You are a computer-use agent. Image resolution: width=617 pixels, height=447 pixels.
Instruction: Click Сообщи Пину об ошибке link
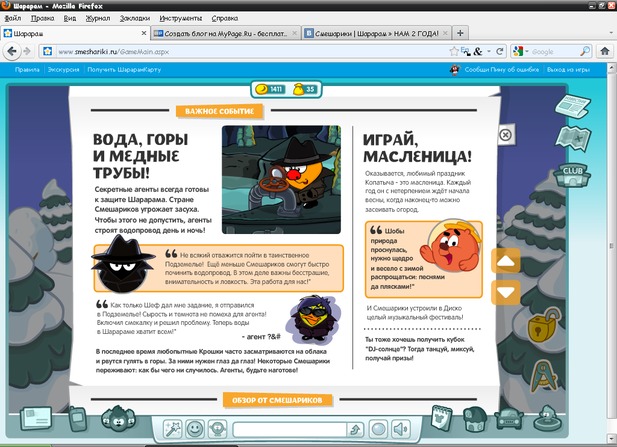pyautogui.click(x=502, y=70)
